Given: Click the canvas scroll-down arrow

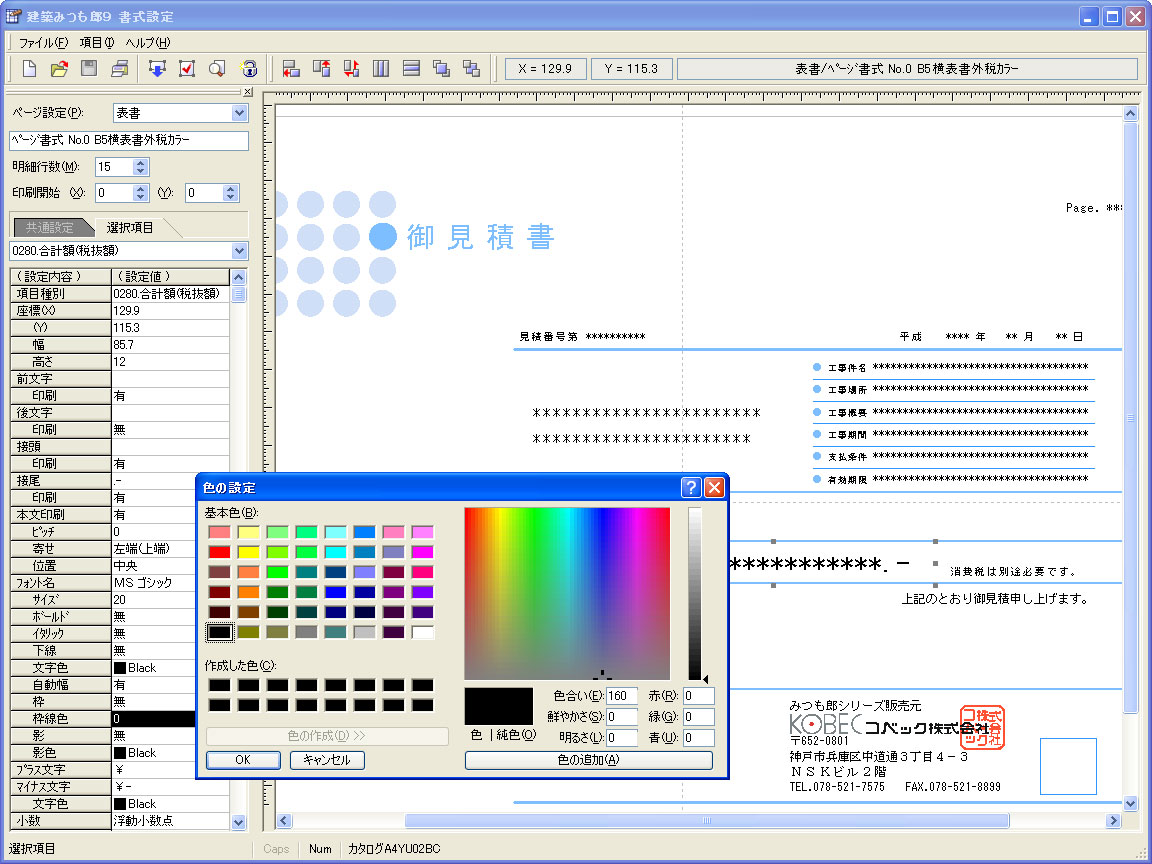Looking at the screenshot, I should (1130, 803).
